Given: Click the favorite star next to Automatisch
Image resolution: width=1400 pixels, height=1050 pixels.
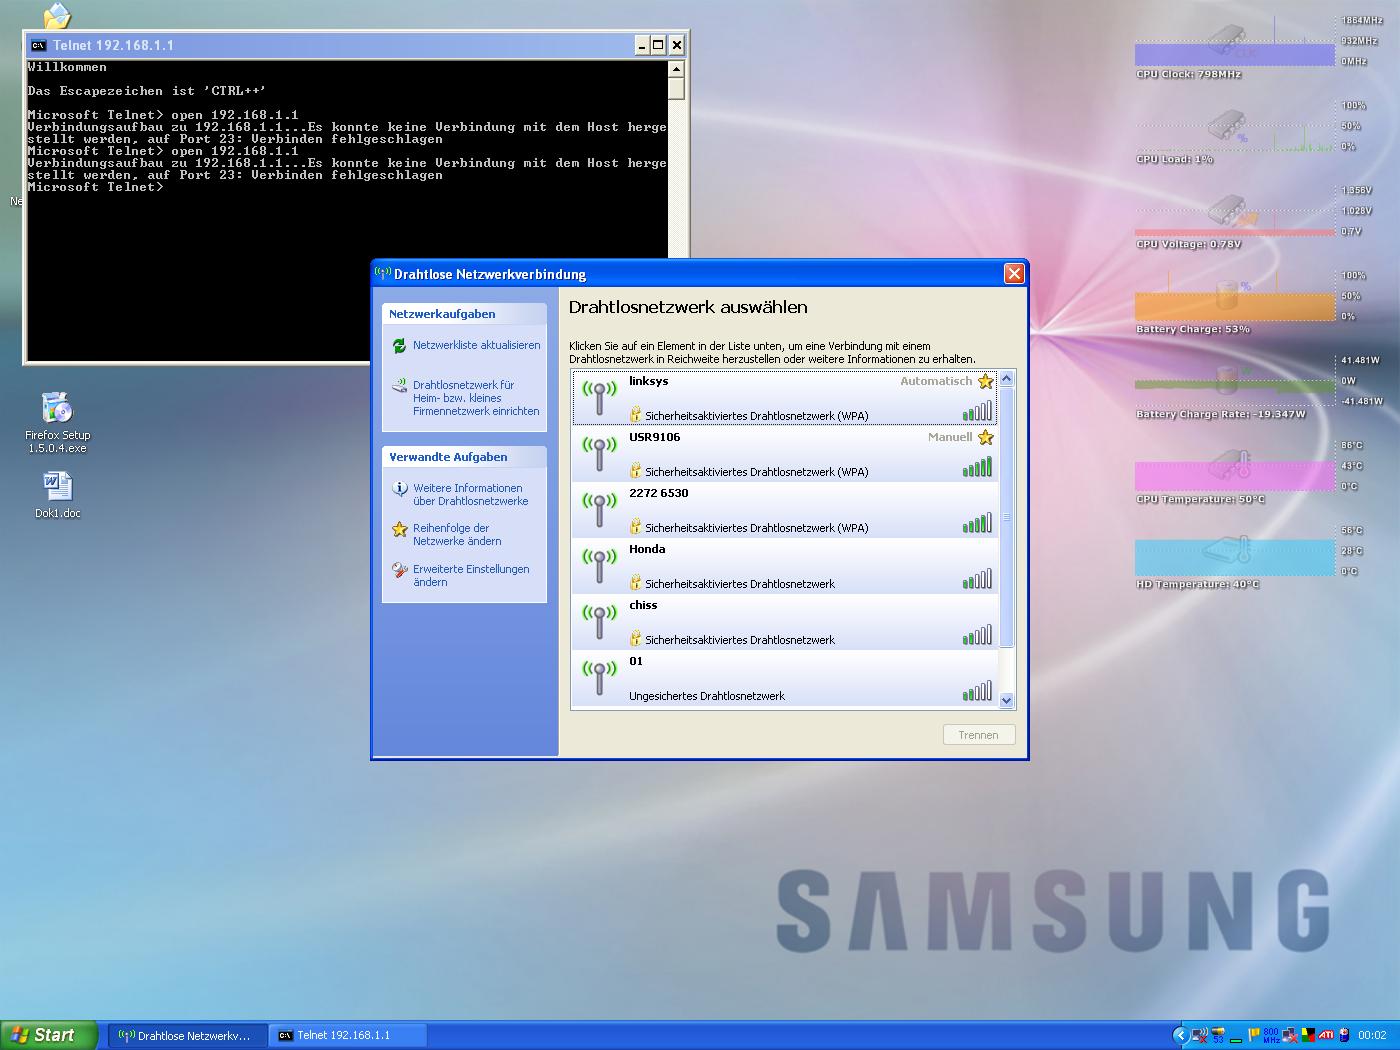Looking at the screenshot, I should point(986,381).
